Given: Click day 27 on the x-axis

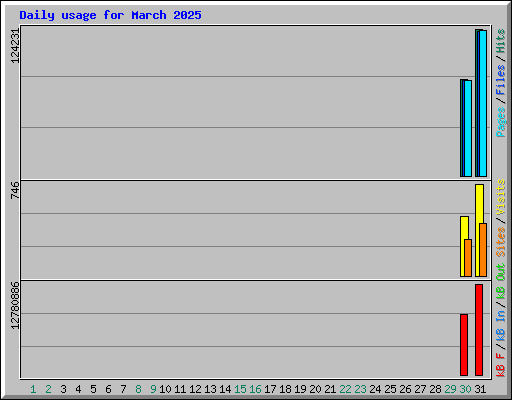Looking at the screenshot, I should click(420, 389).
